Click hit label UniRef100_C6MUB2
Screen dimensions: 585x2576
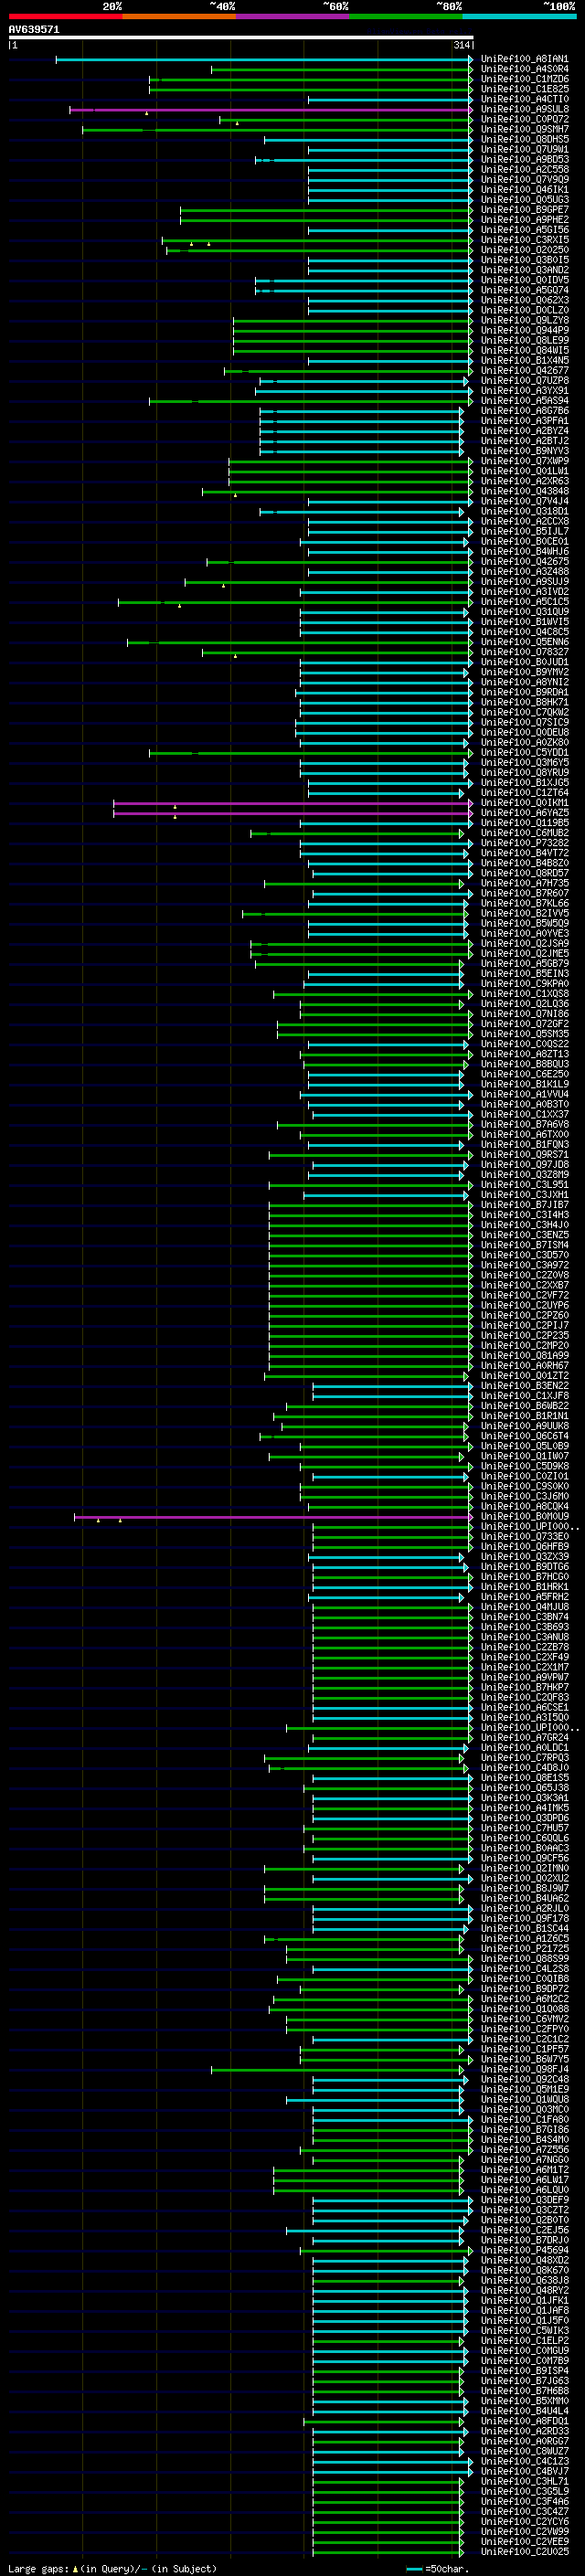[x=524, y=833]
